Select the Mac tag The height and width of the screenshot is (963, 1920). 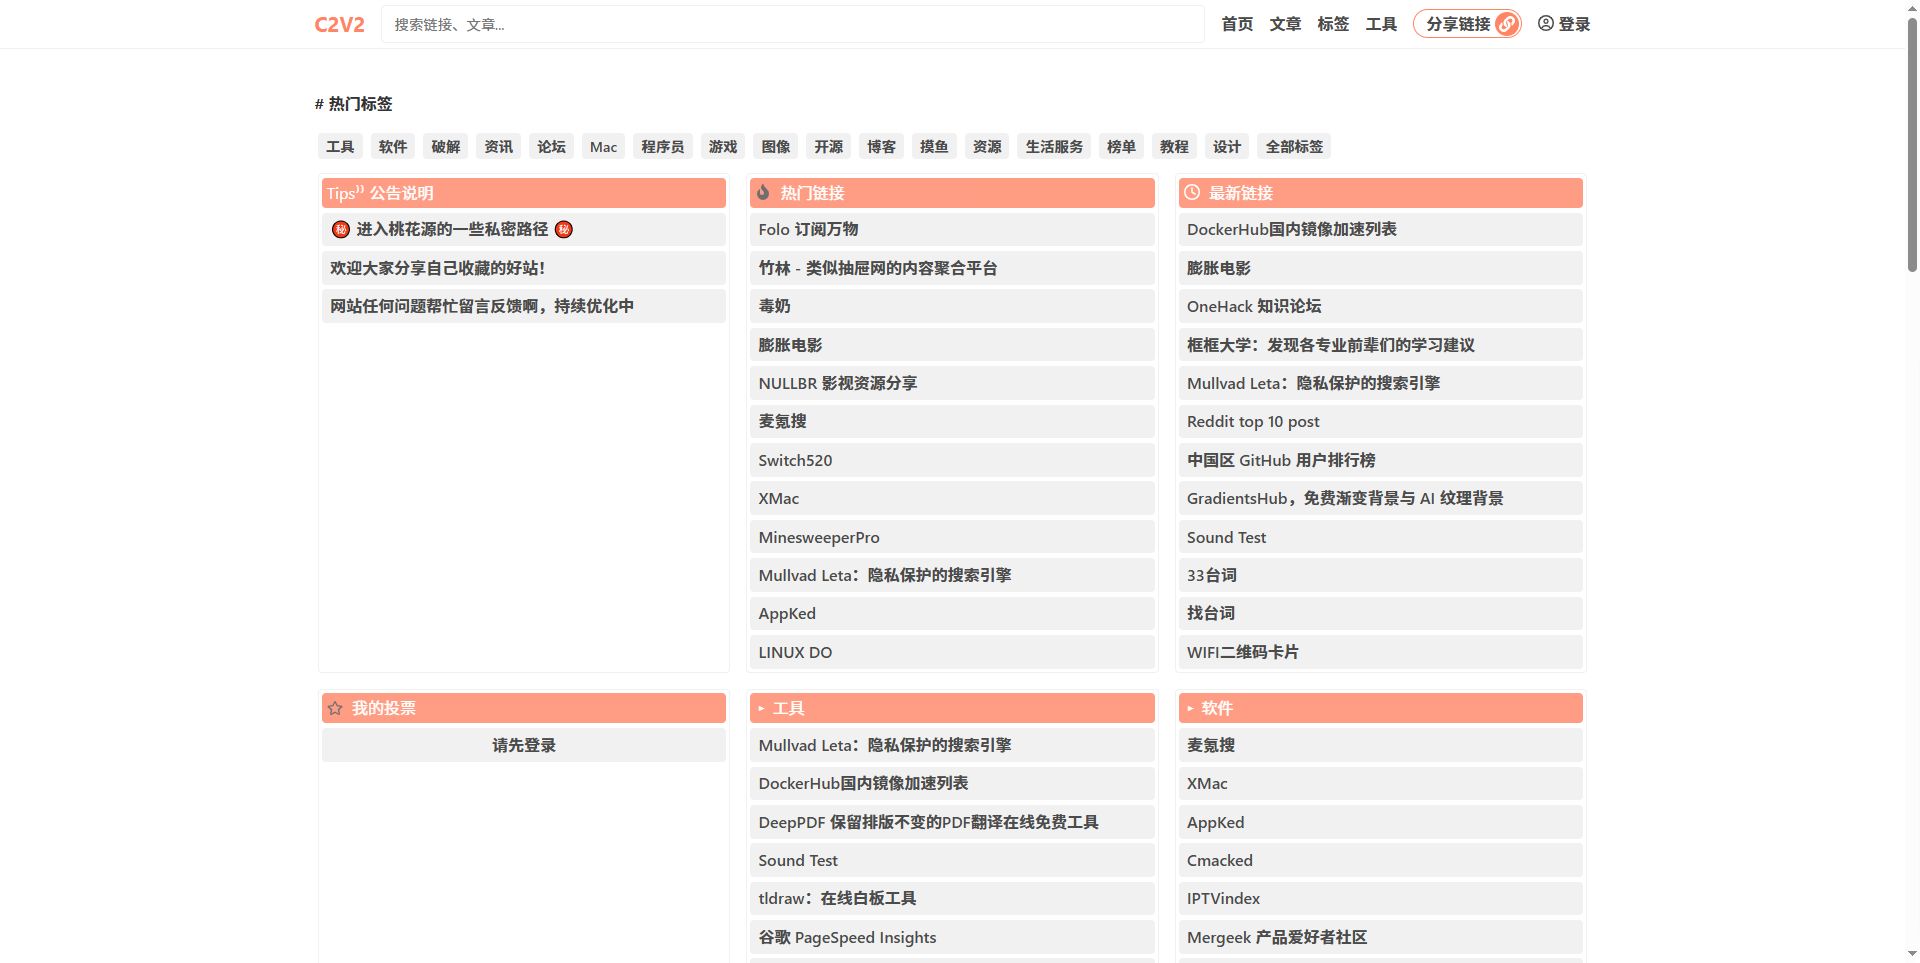pos(603,147)
